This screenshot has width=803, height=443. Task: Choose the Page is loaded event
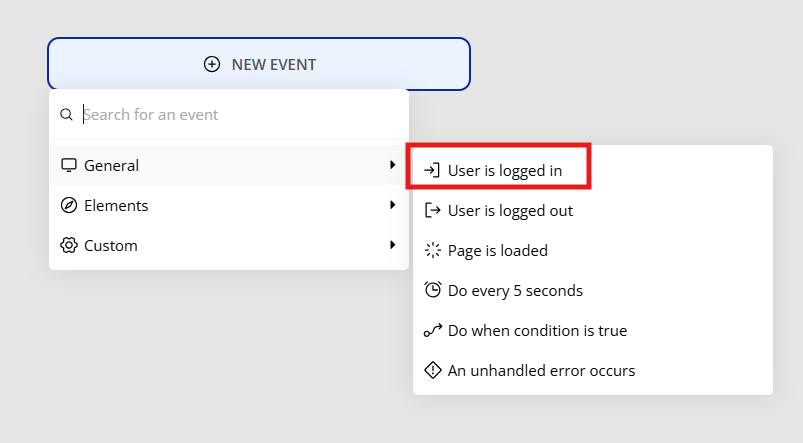pos(593,250)
